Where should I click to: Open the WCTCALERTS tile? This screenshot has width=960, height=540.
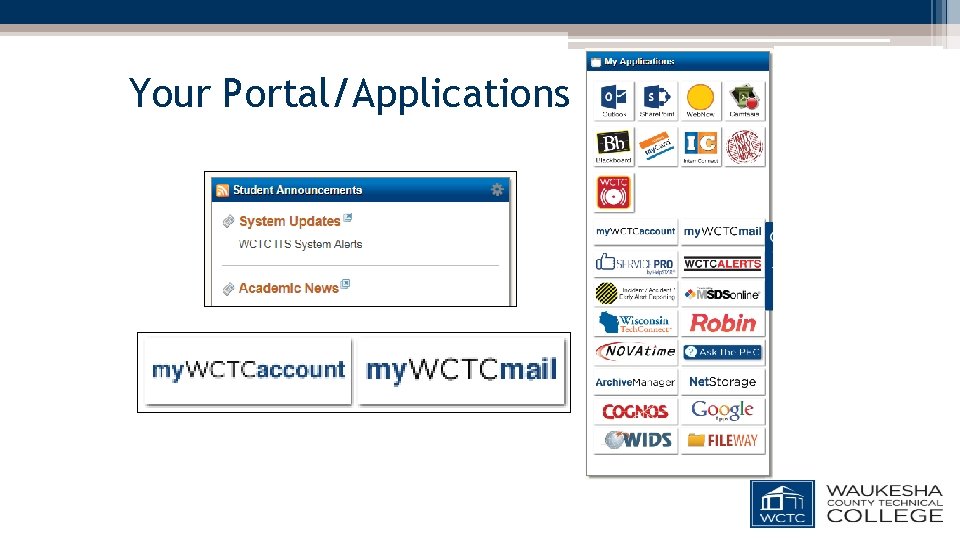(x=722, y=263)
